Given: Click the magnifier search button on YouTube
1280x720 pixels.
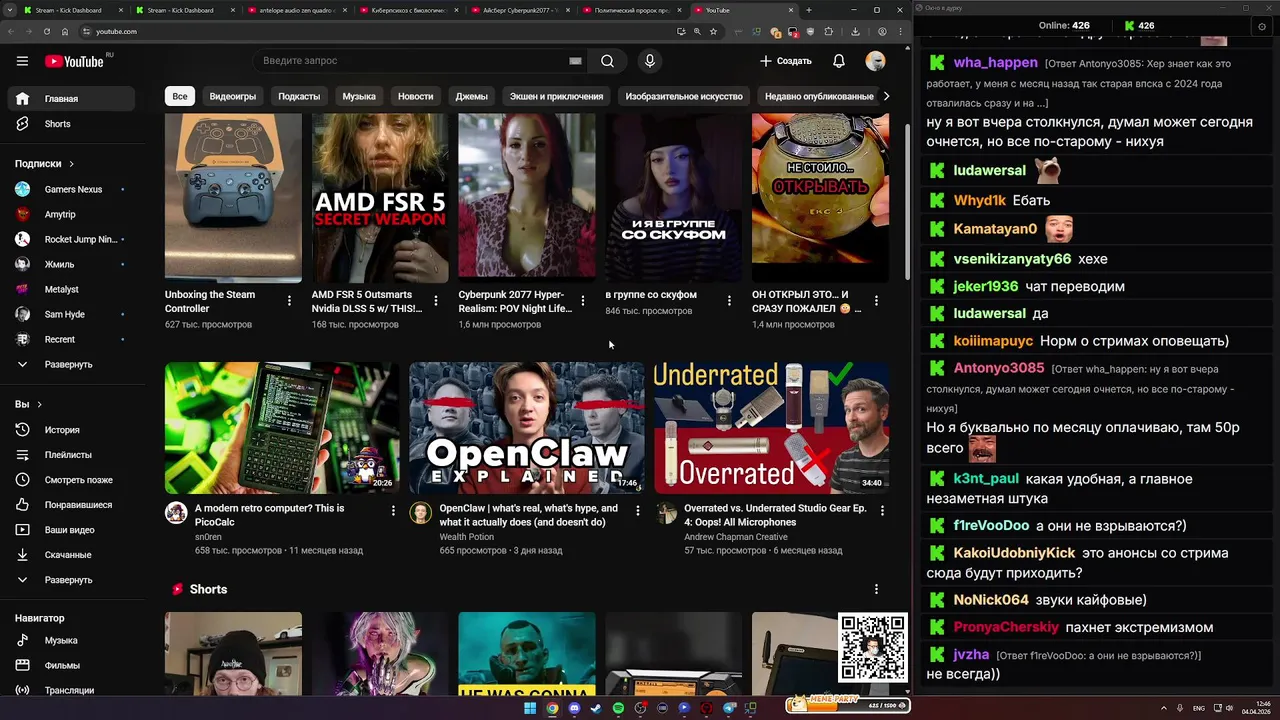Looking at the screenshot, I should pyautogui.click(x=607, y=61).
